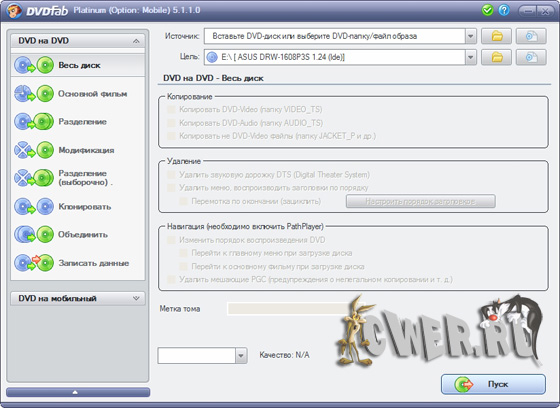The image size is (560, 408).
Task: Open the Источник dropdown arrow
Action: pos(471,36)
